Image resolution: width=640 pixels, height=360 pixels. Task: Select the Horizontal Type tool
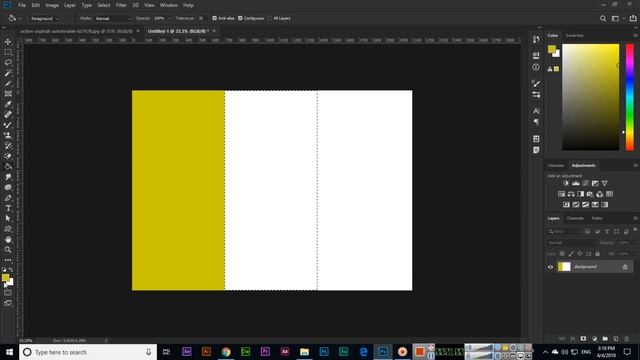(8, 208)
